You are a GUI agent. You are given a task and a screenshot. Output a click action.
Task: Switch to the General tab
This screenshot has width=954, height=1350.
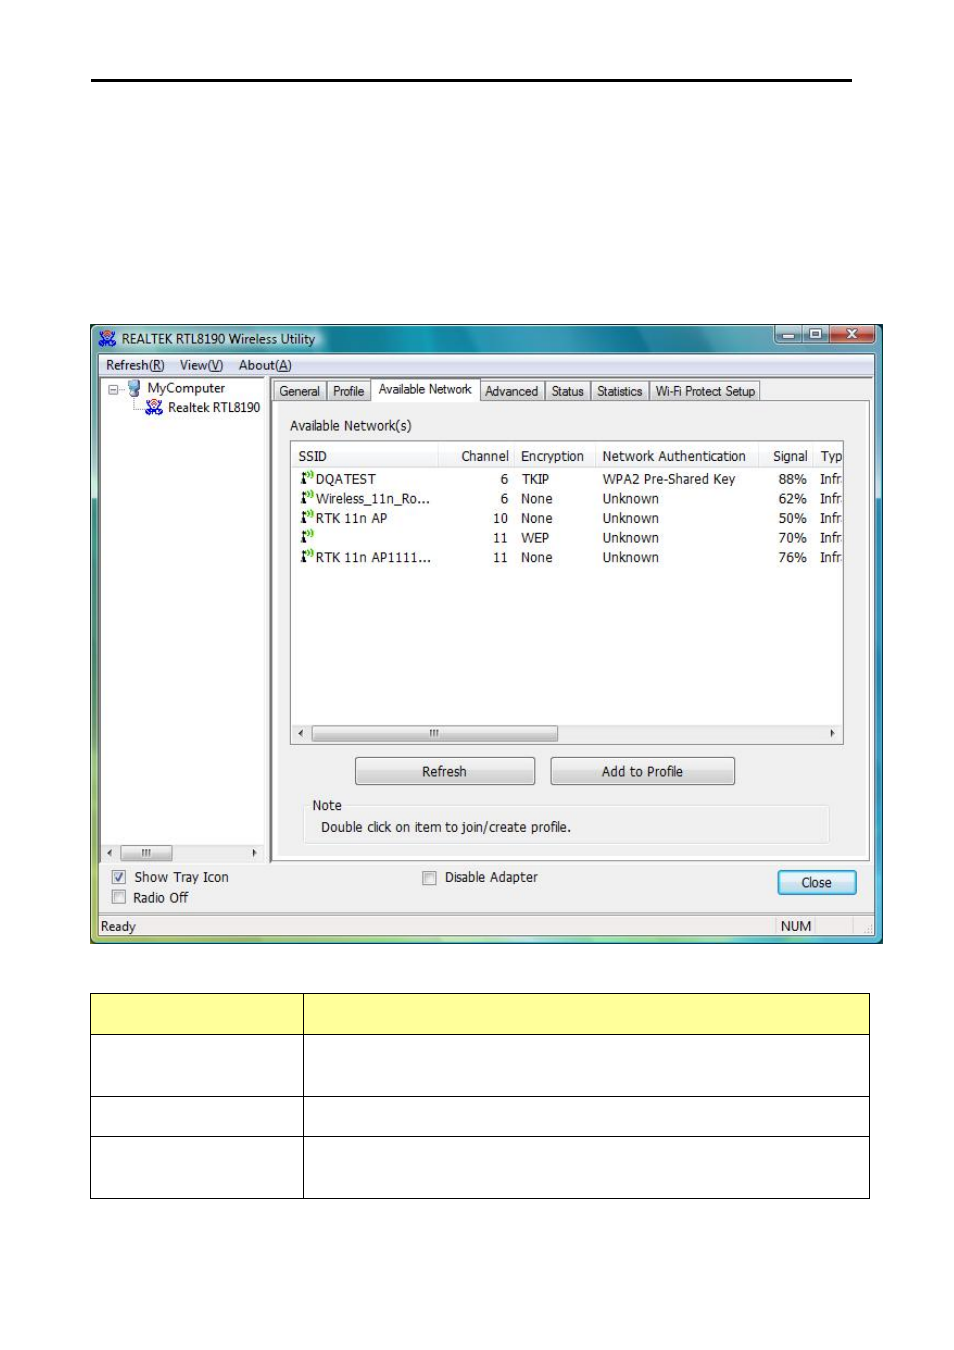tap(300, 391)
